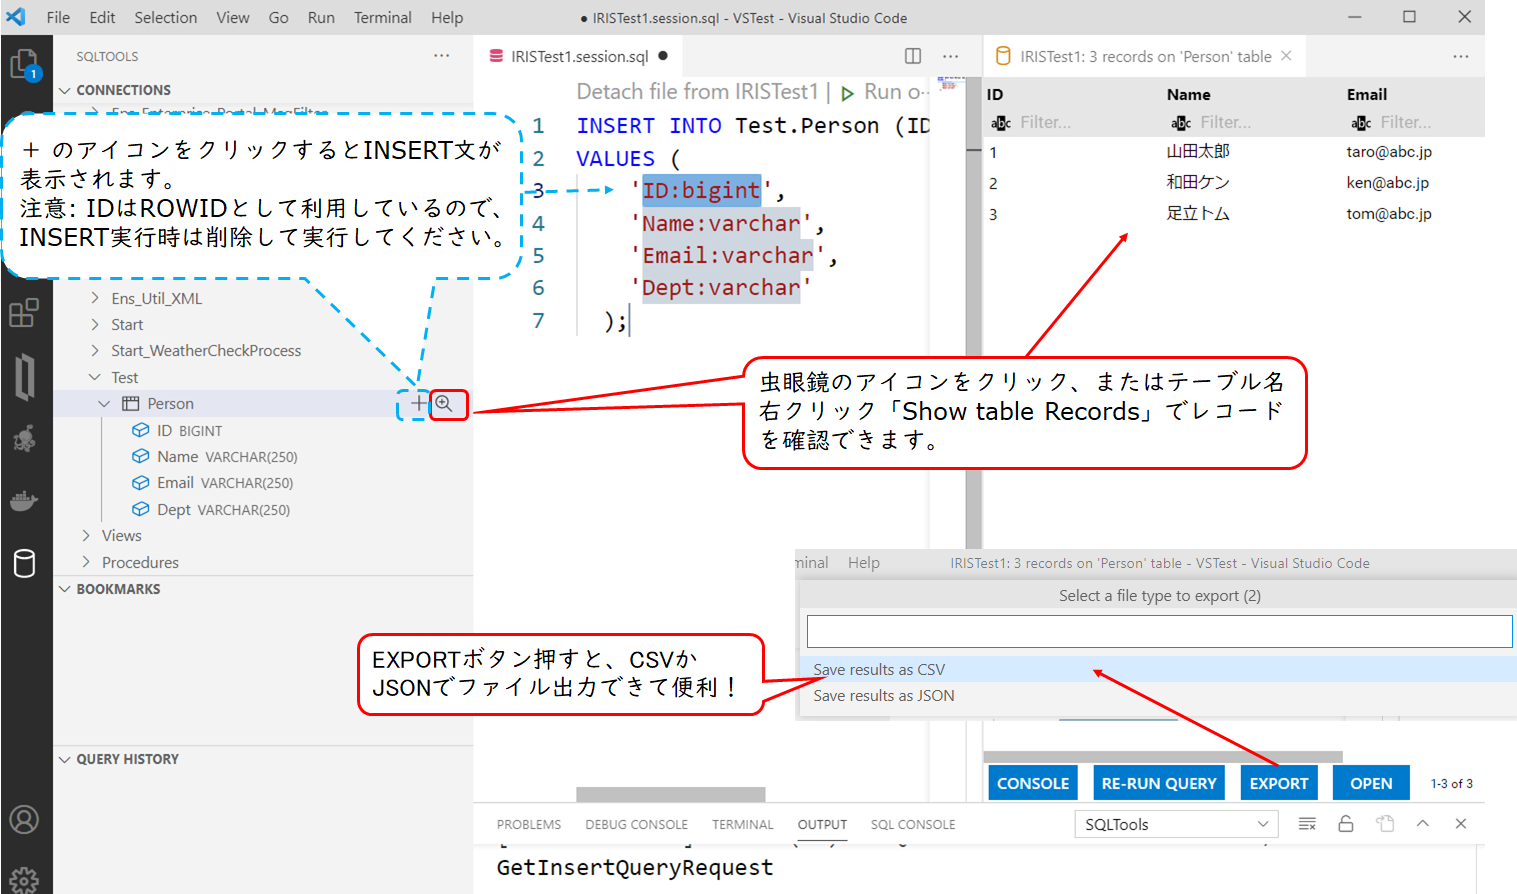Open the Terminal menu
The image size is (1517, 894).
click(x=382, y=17)
